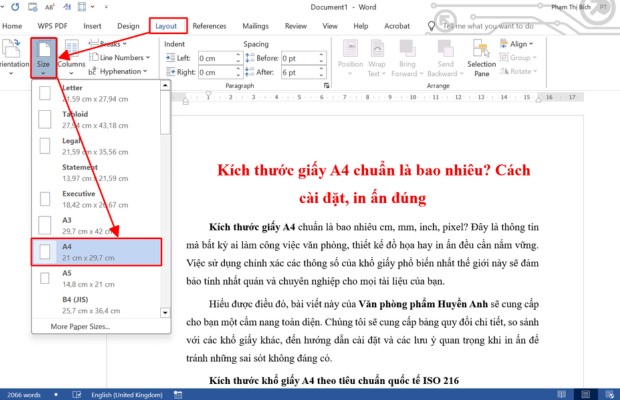Click the Indent Right field
This screenshot has height=400, width=620.
point(216,72)
